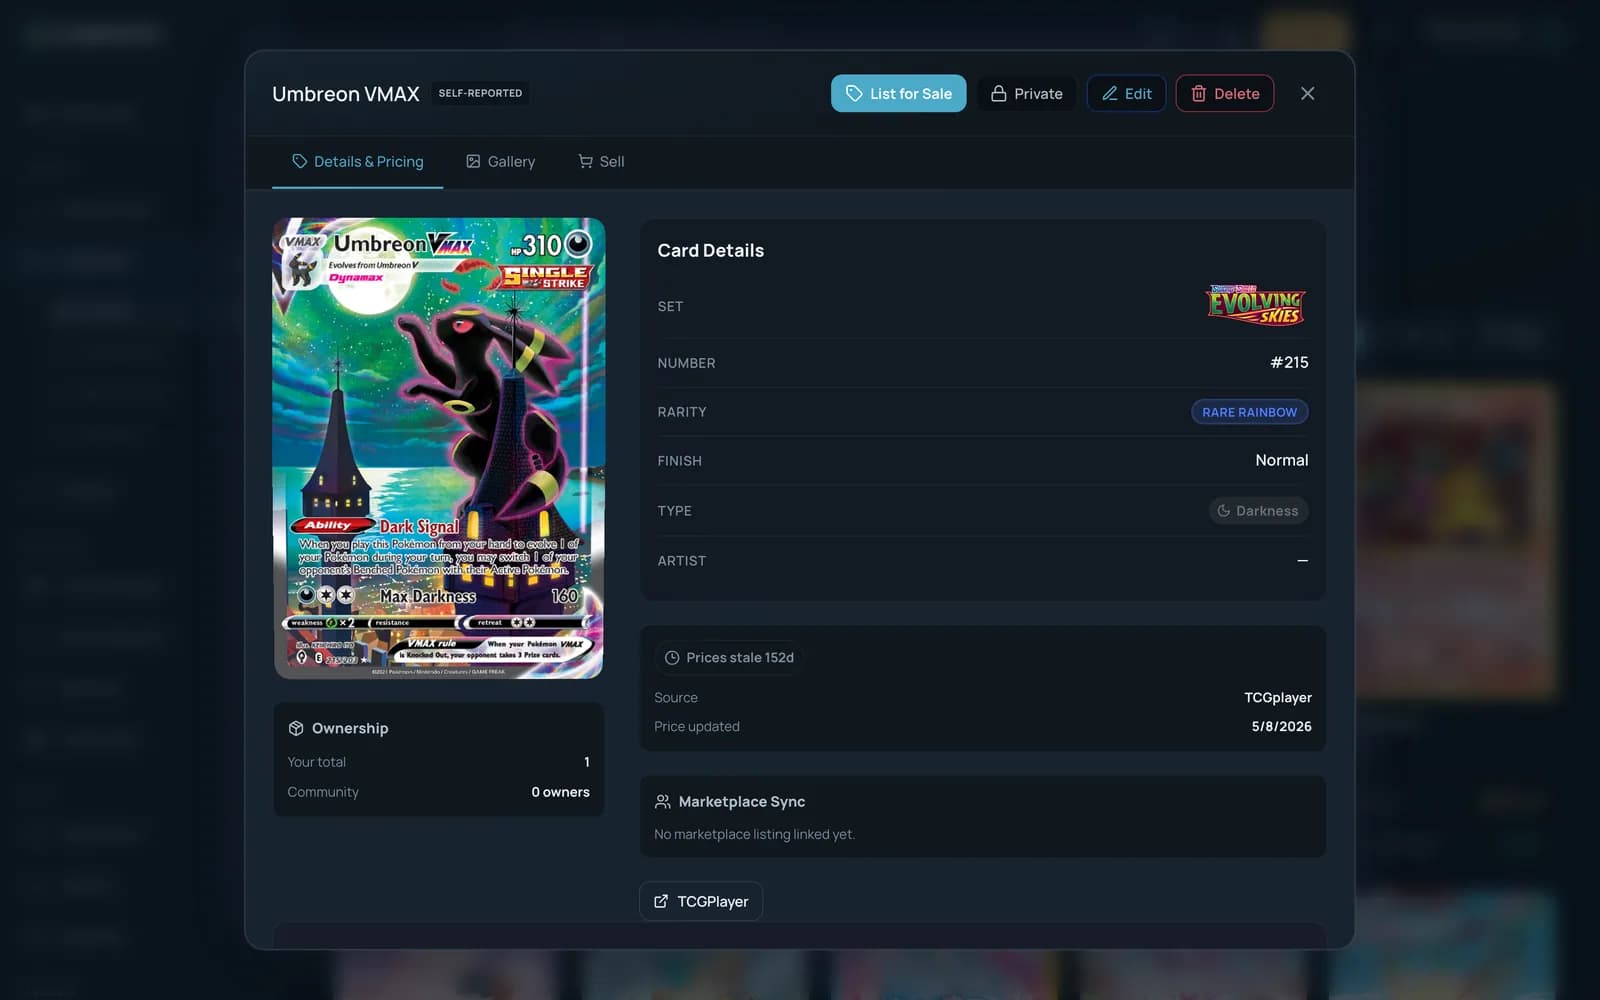This screenshot has width=1600, height=1000.
Task: Click the 0 owners community value
Action: coord(560,792)
